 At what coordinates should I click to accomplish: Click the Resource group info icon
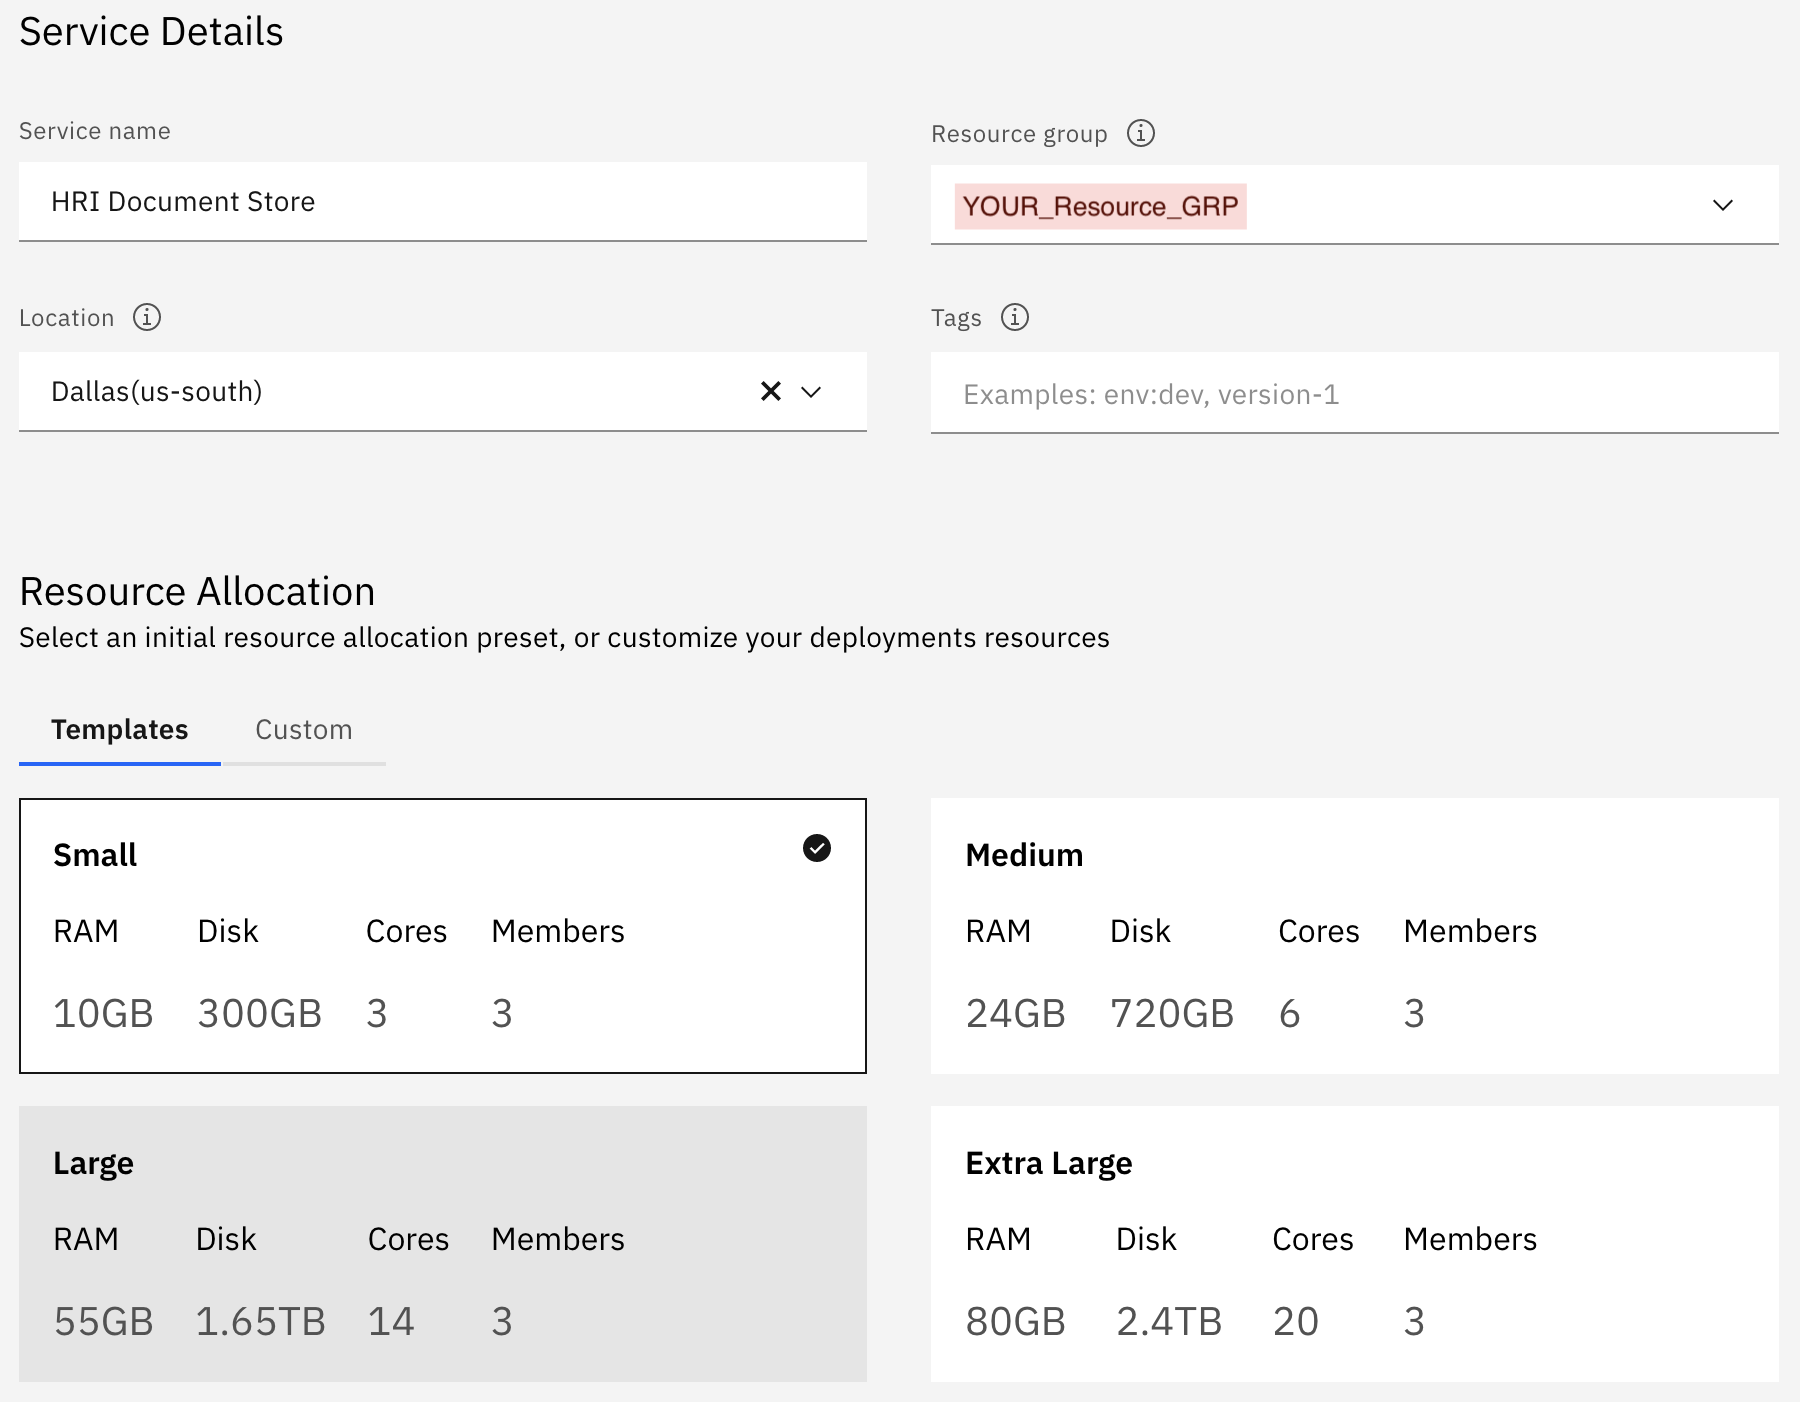pyautogui.click(x=1141, y=133)
